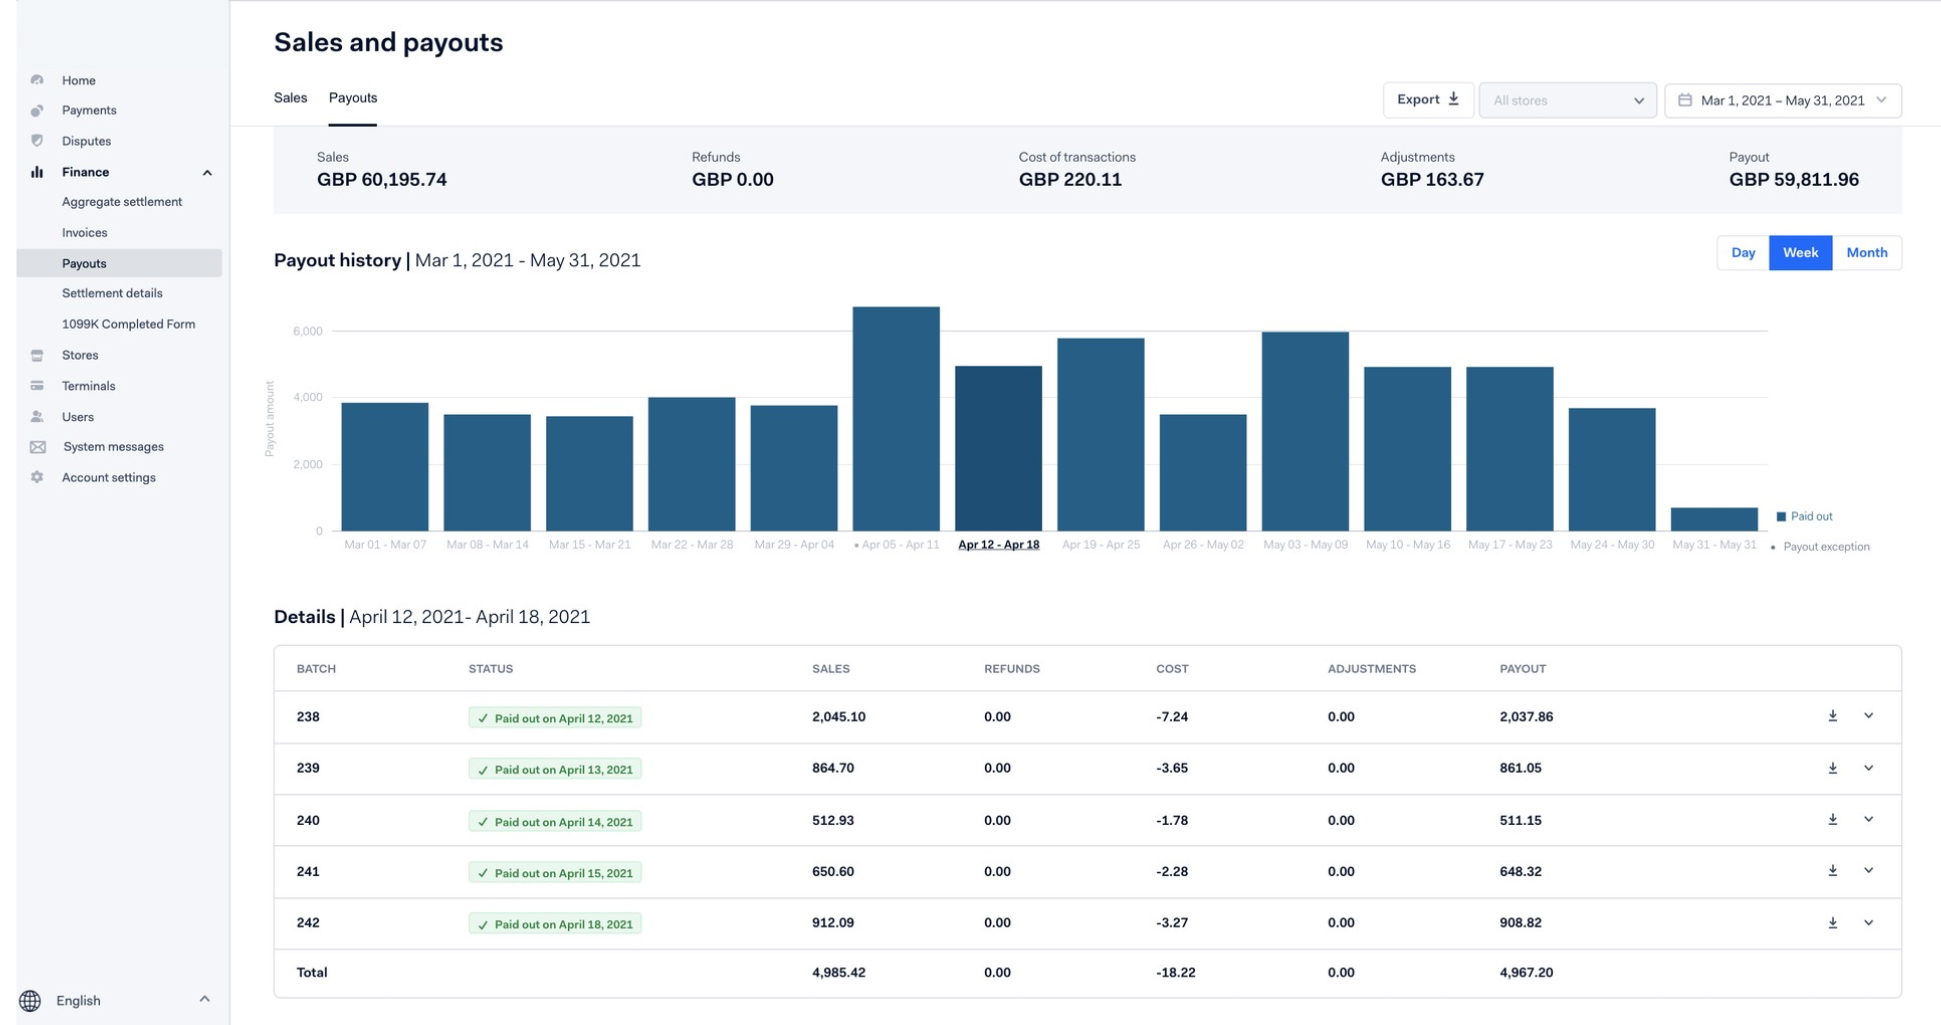The height and width of the screenshot is (1025, 1941).
Task: Switch chart view to Month
Action: pos(1866,253)
